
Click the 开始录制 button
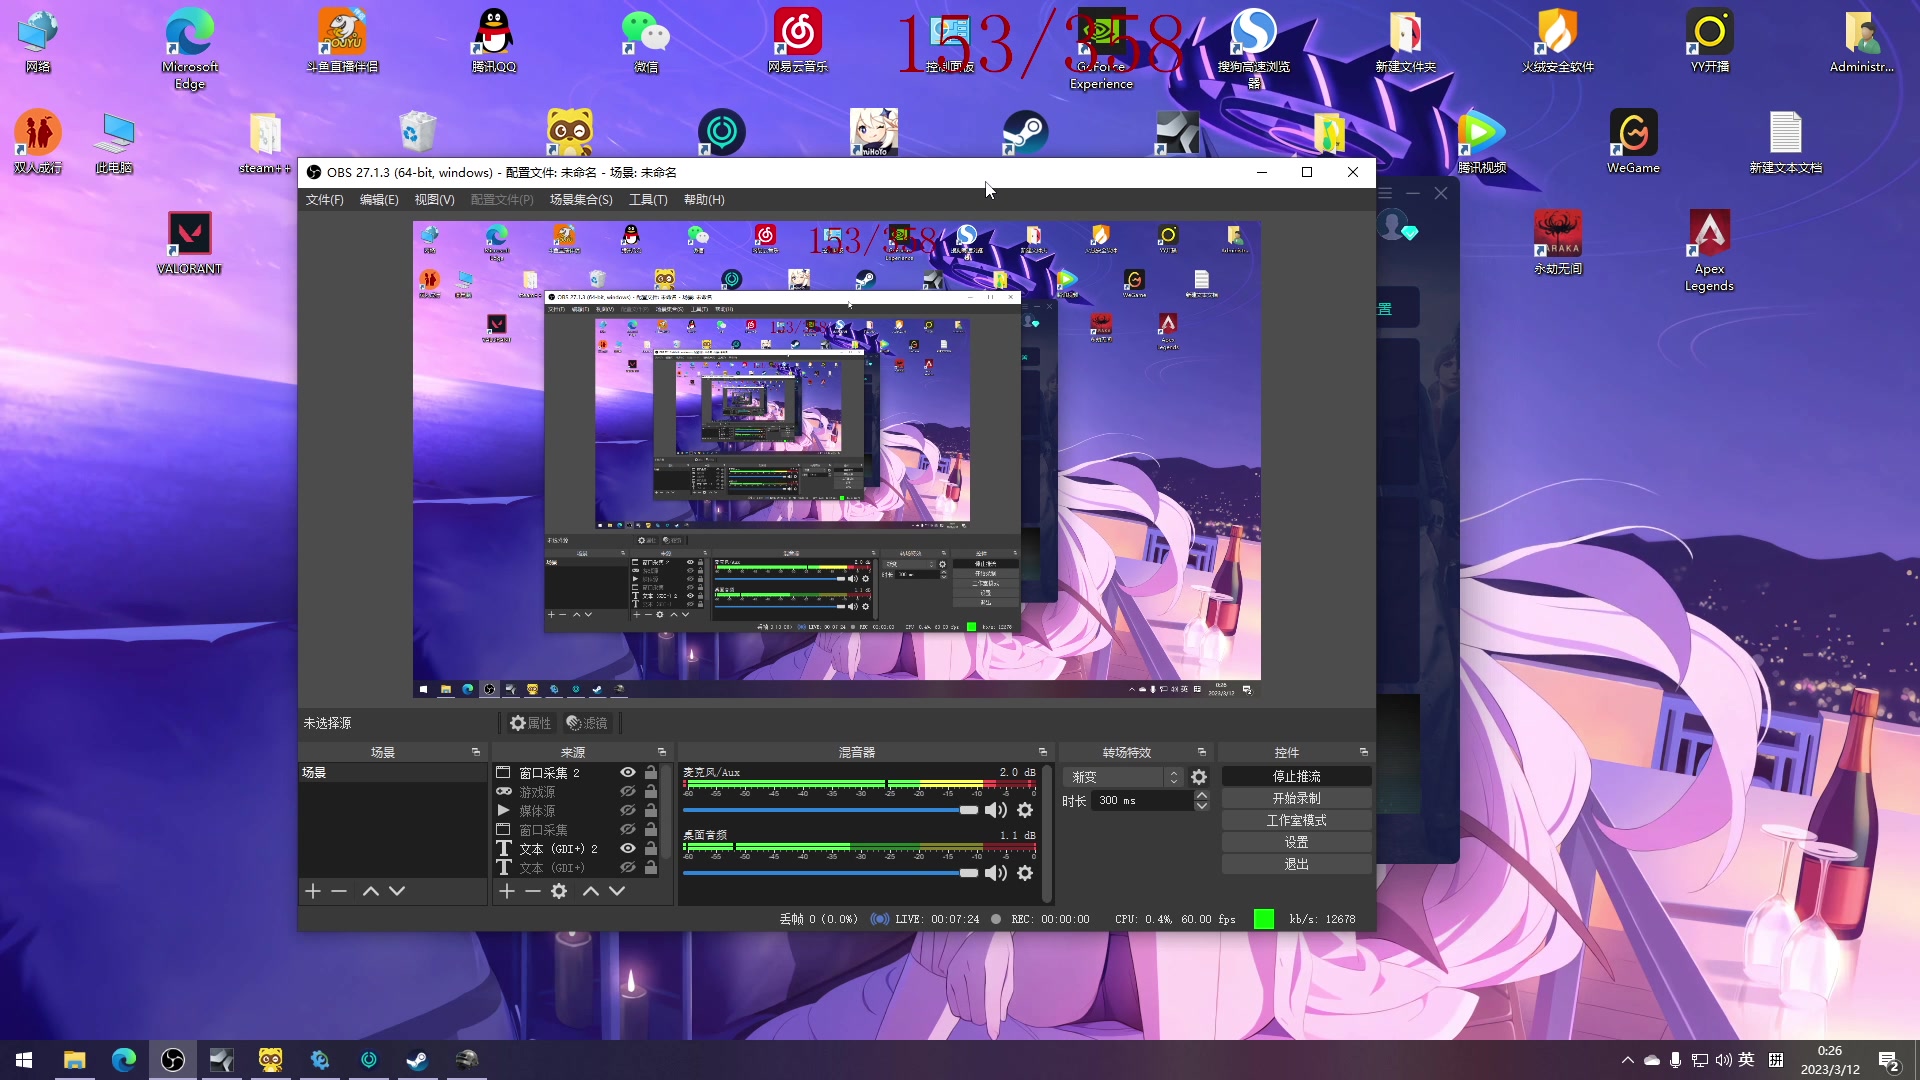click(x=1296, y=798)
